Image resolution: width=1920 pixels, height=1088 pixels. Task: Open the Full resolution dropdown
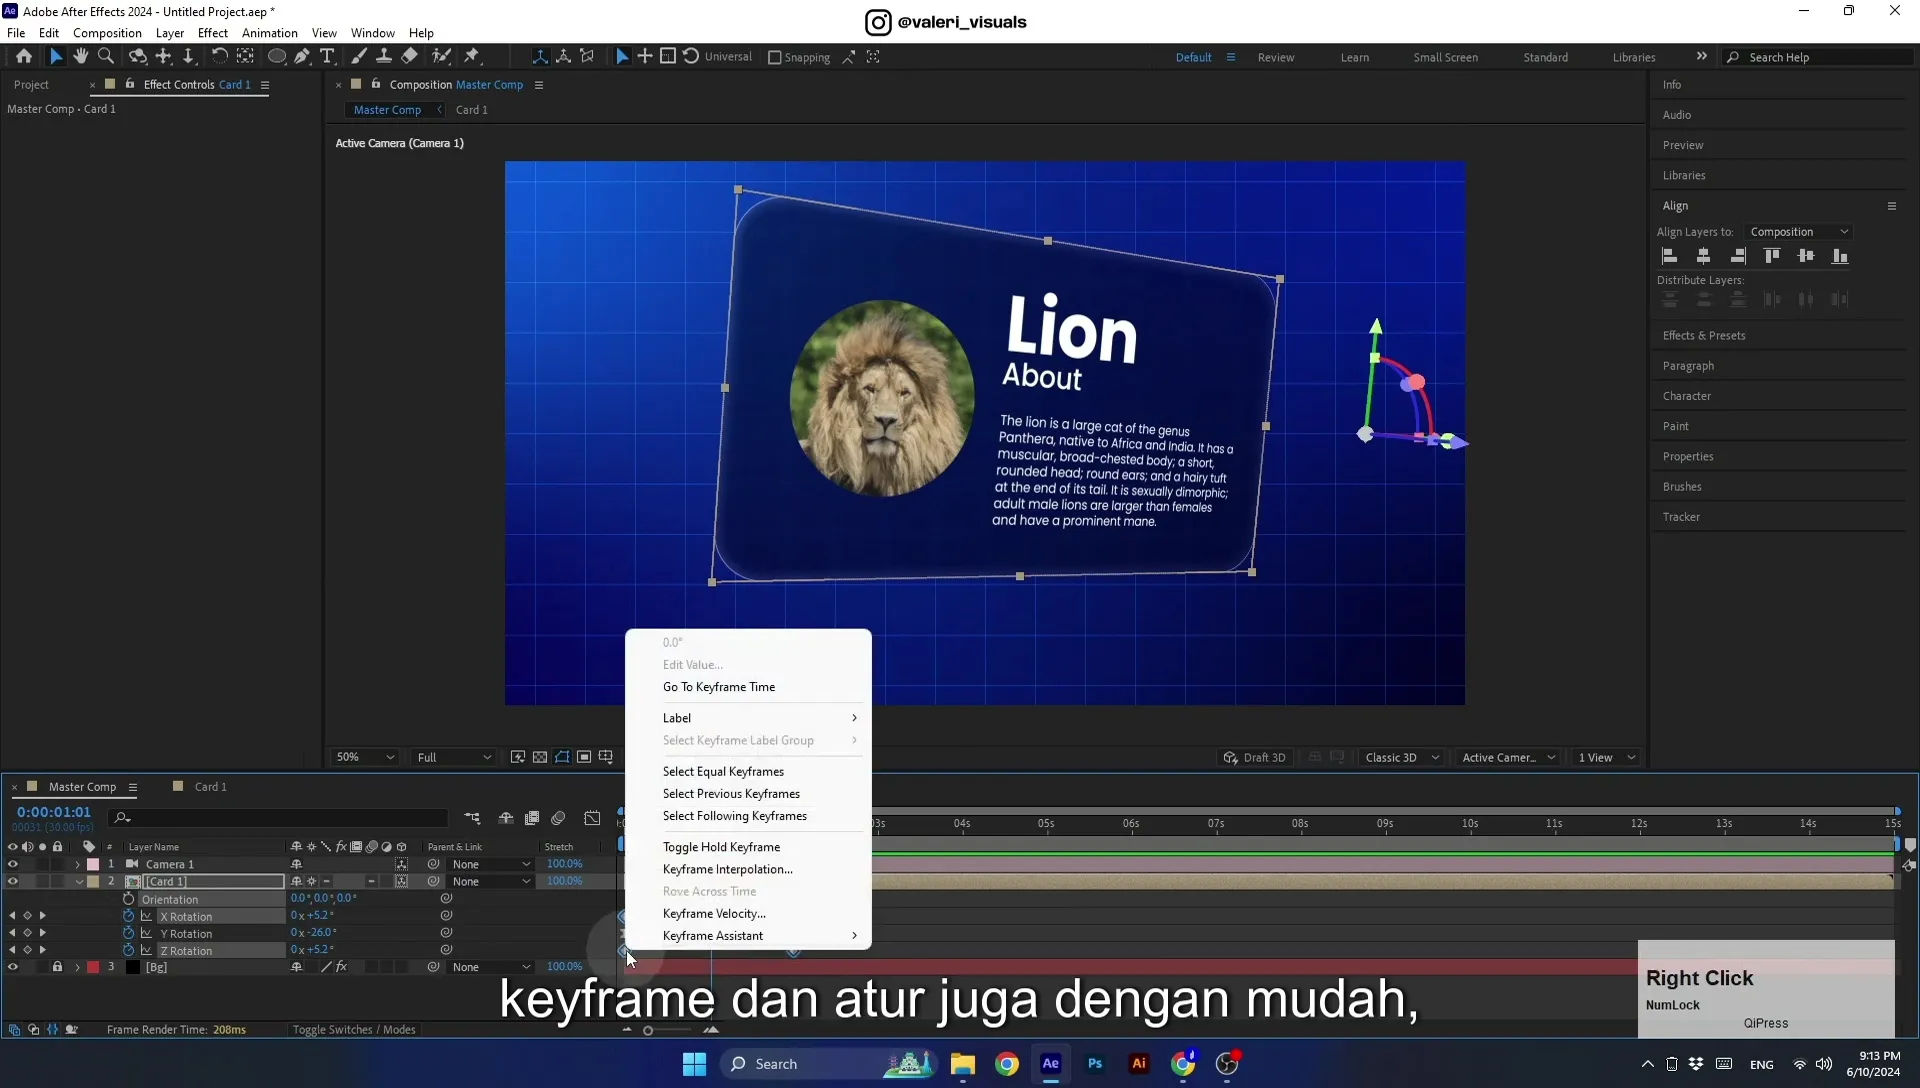pos(454,757)
